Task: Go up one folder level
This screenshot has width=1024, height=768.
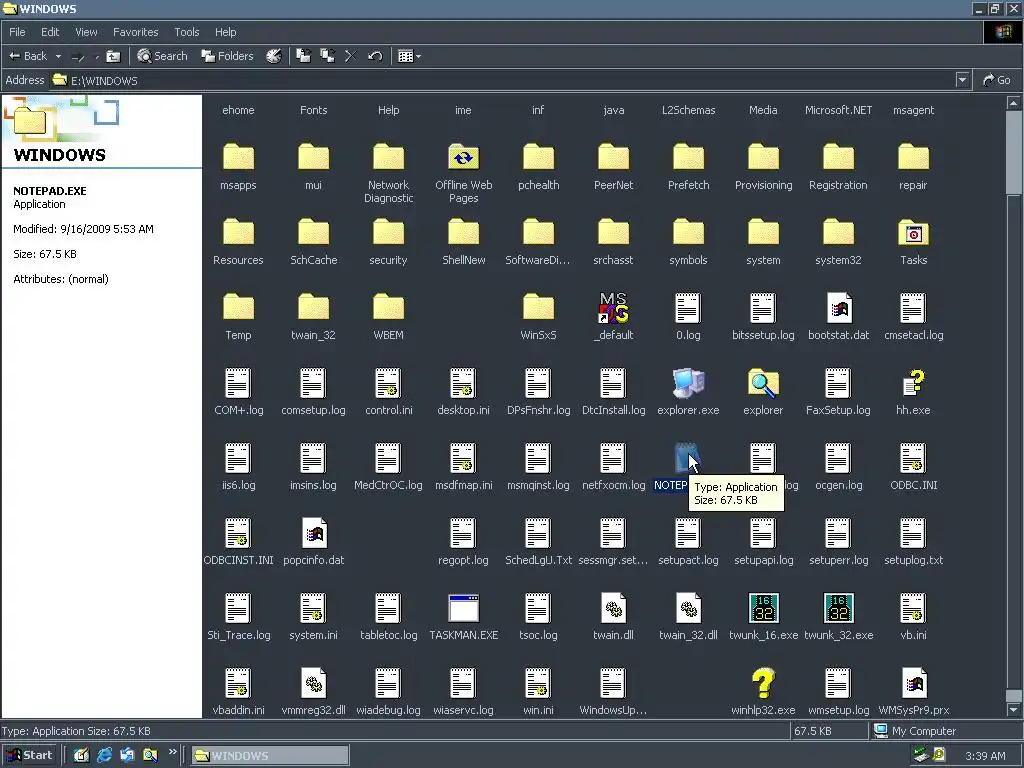Action: tap(113, 56)
